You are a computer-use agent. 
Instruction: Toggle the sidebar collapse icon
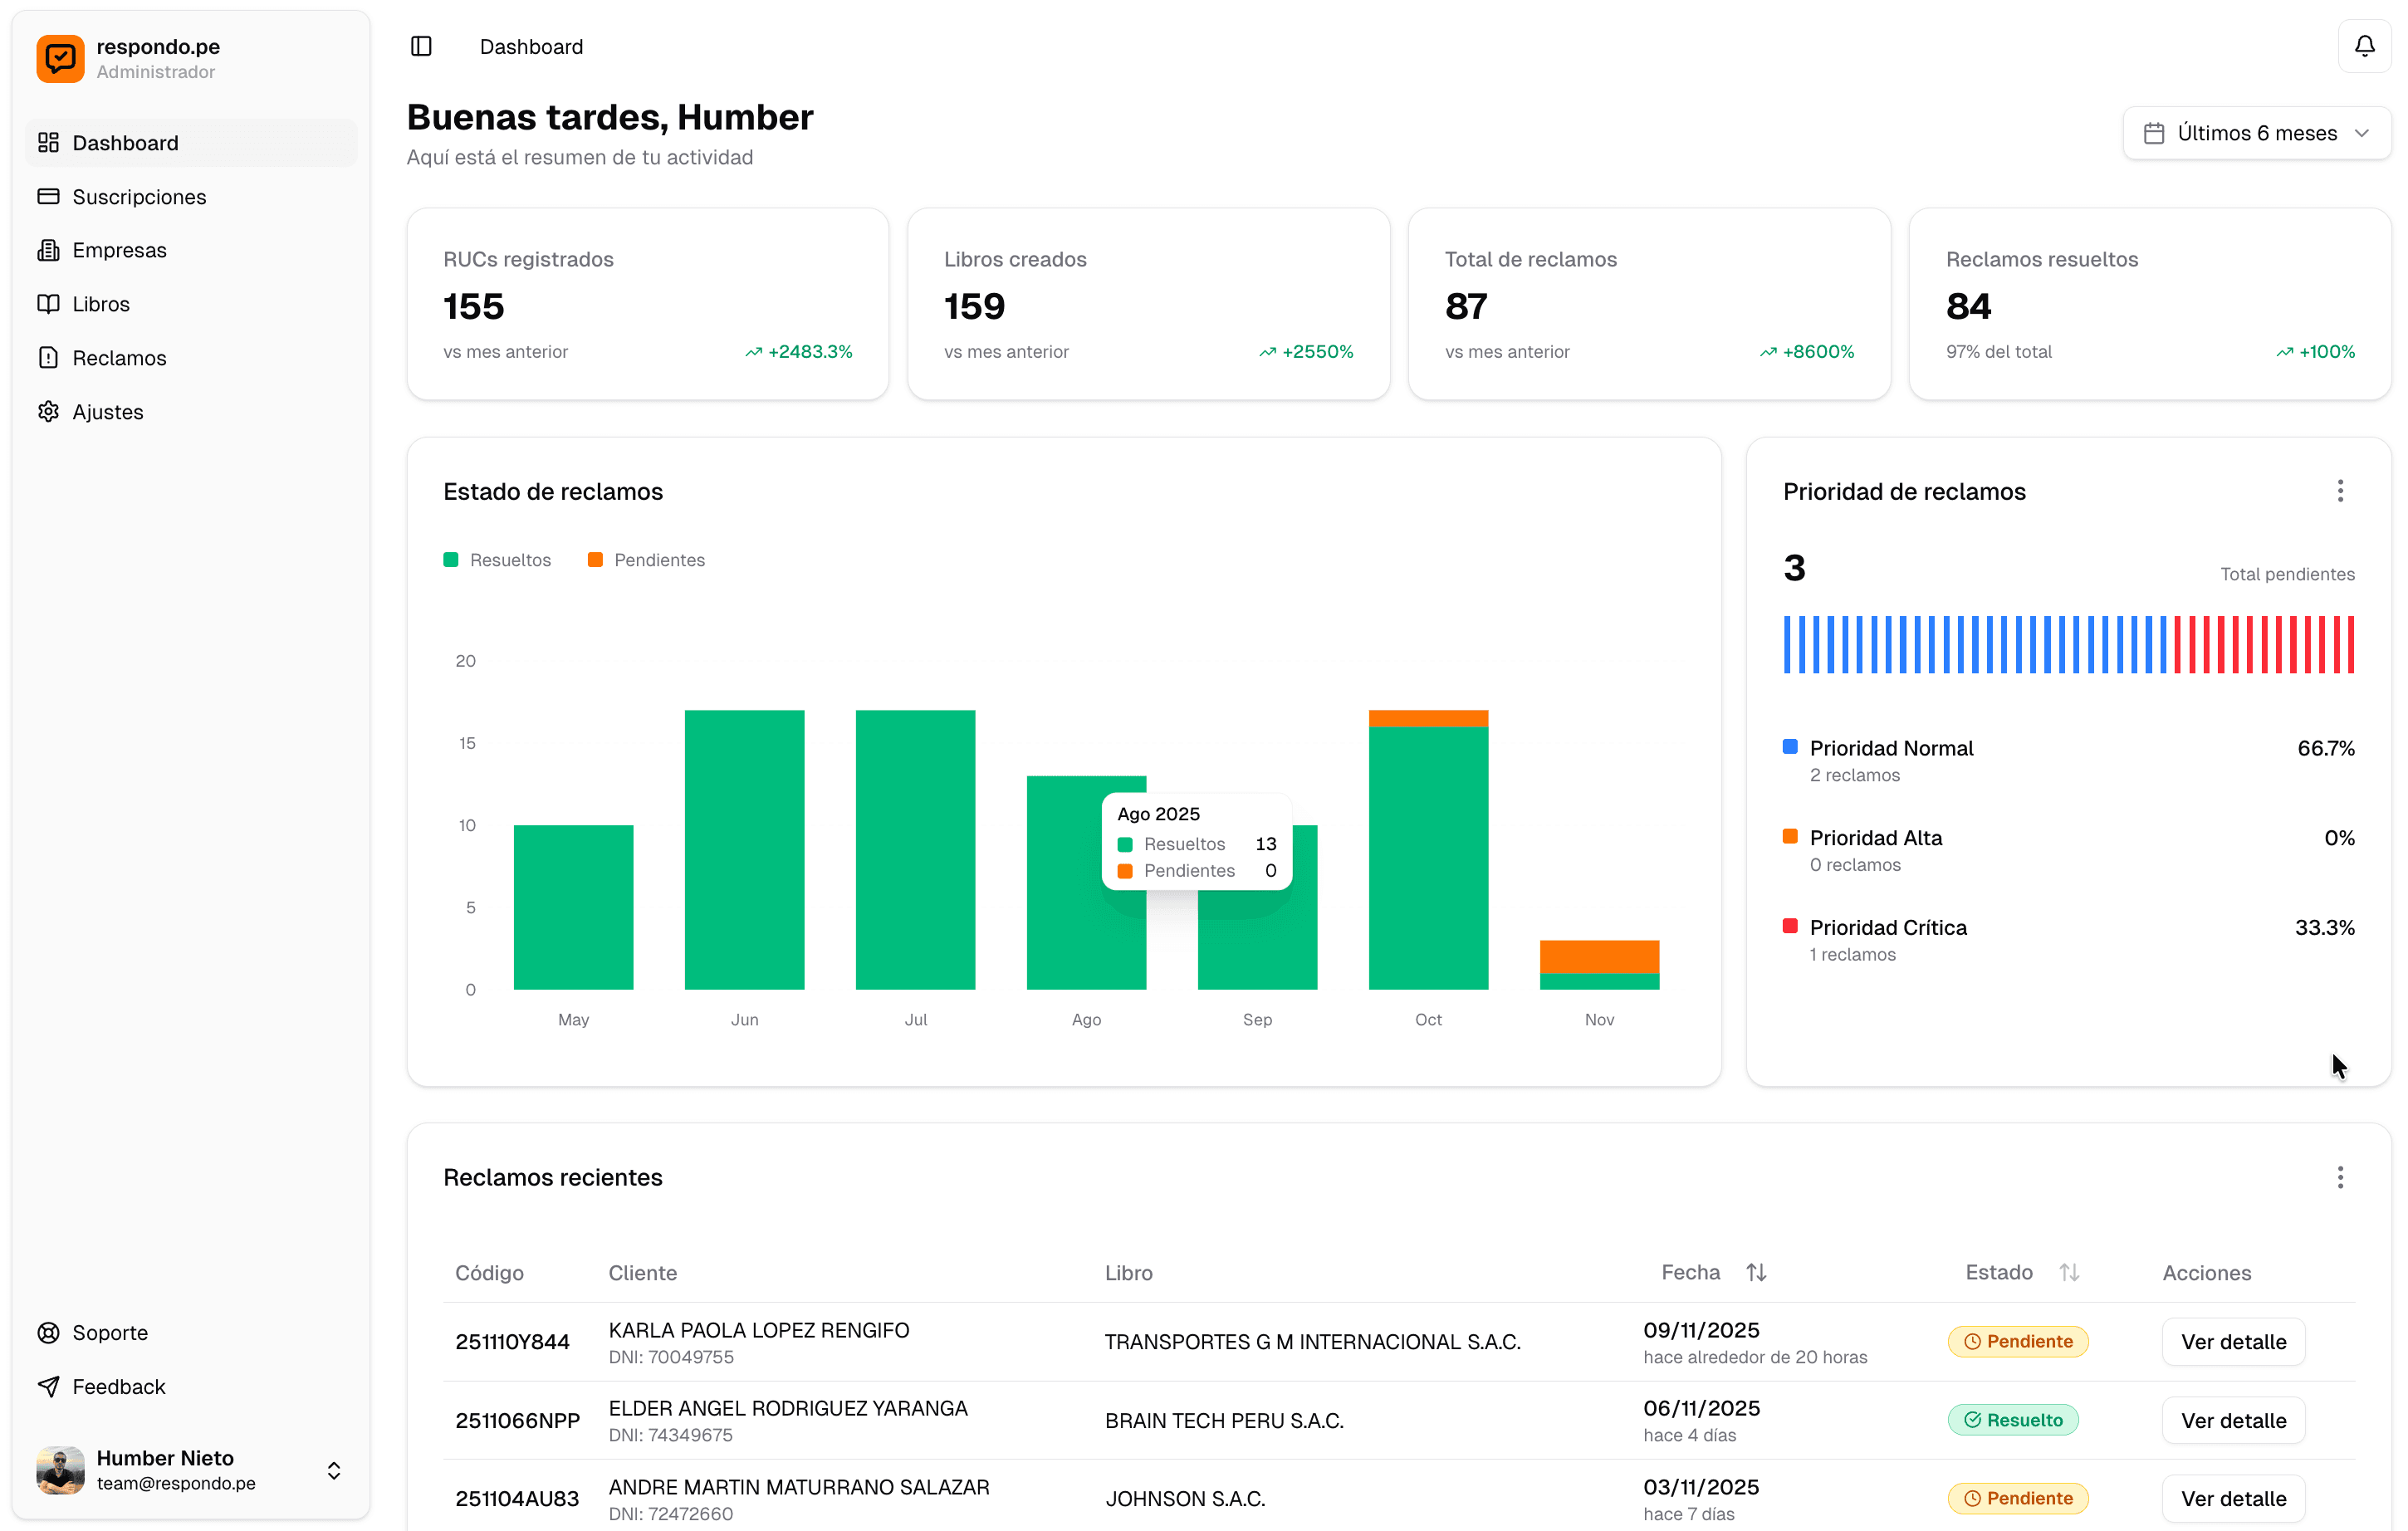421,46
